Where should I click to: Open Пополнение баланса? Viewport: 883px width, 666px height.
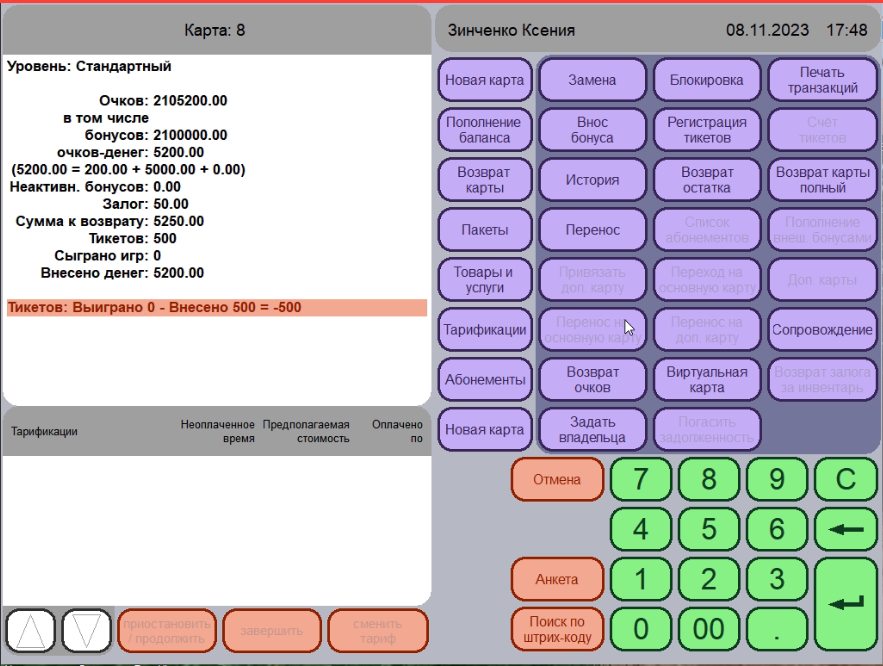point(485,130)
